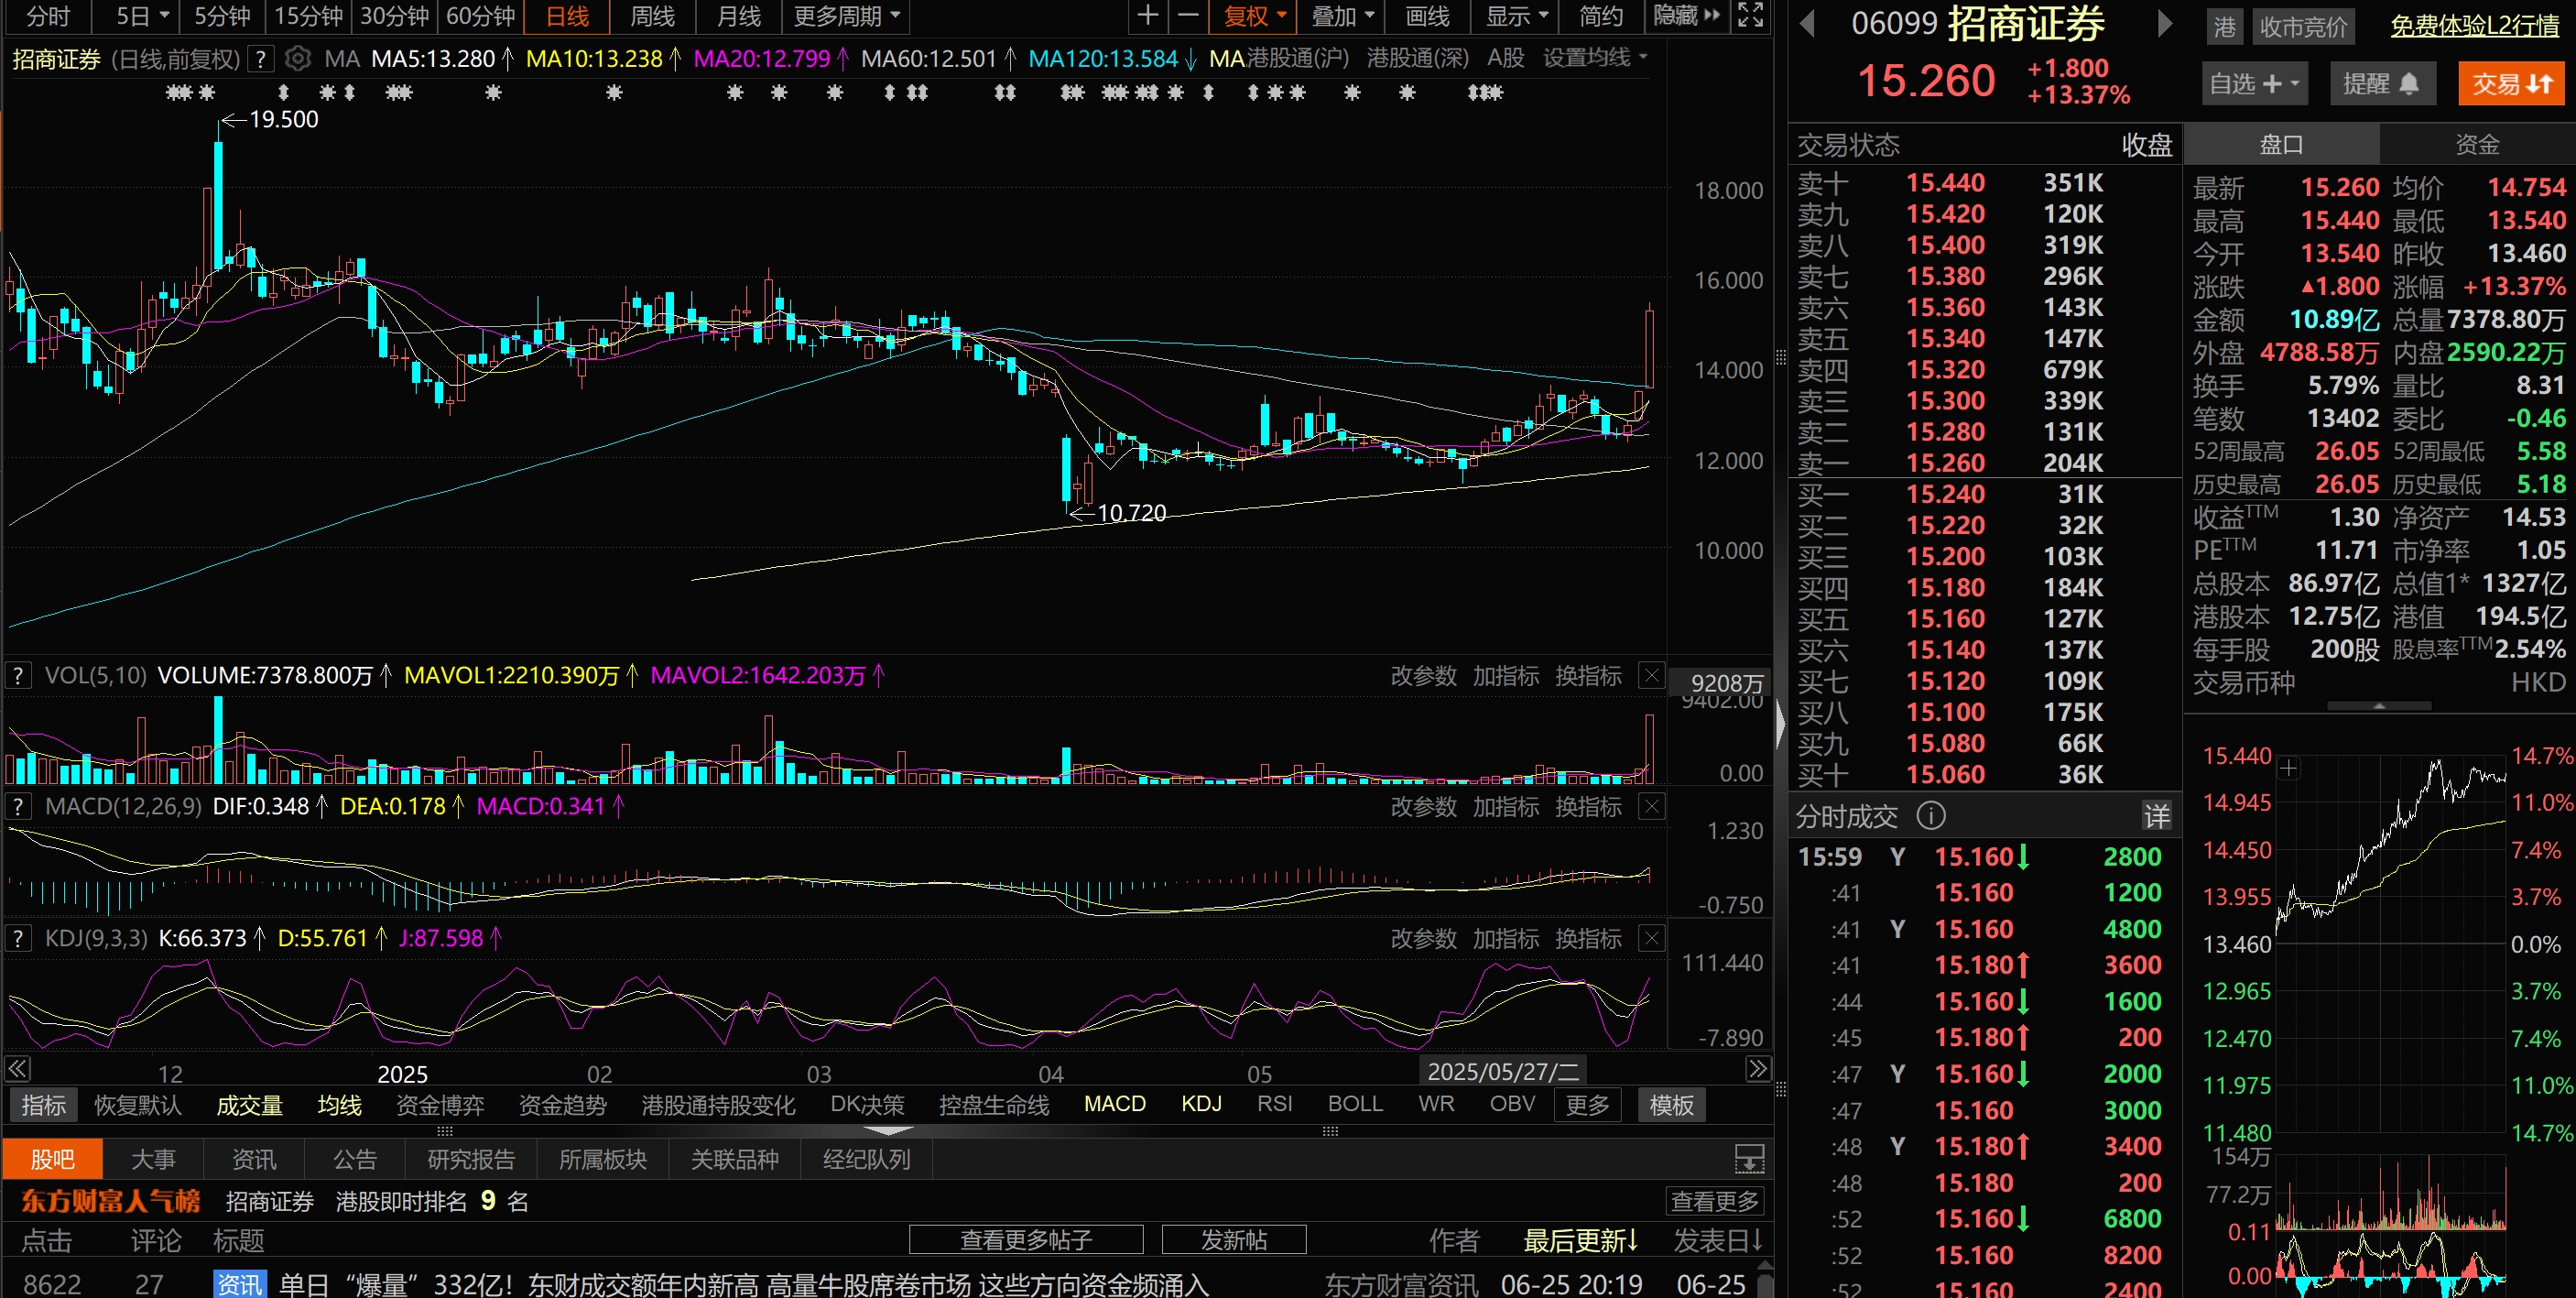Click 换指标 for the KDJ indicator

1588,939
